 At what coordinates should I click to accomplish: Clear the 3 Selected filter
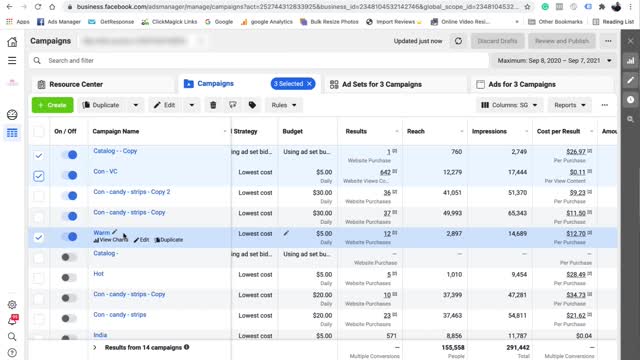[309, 84]
